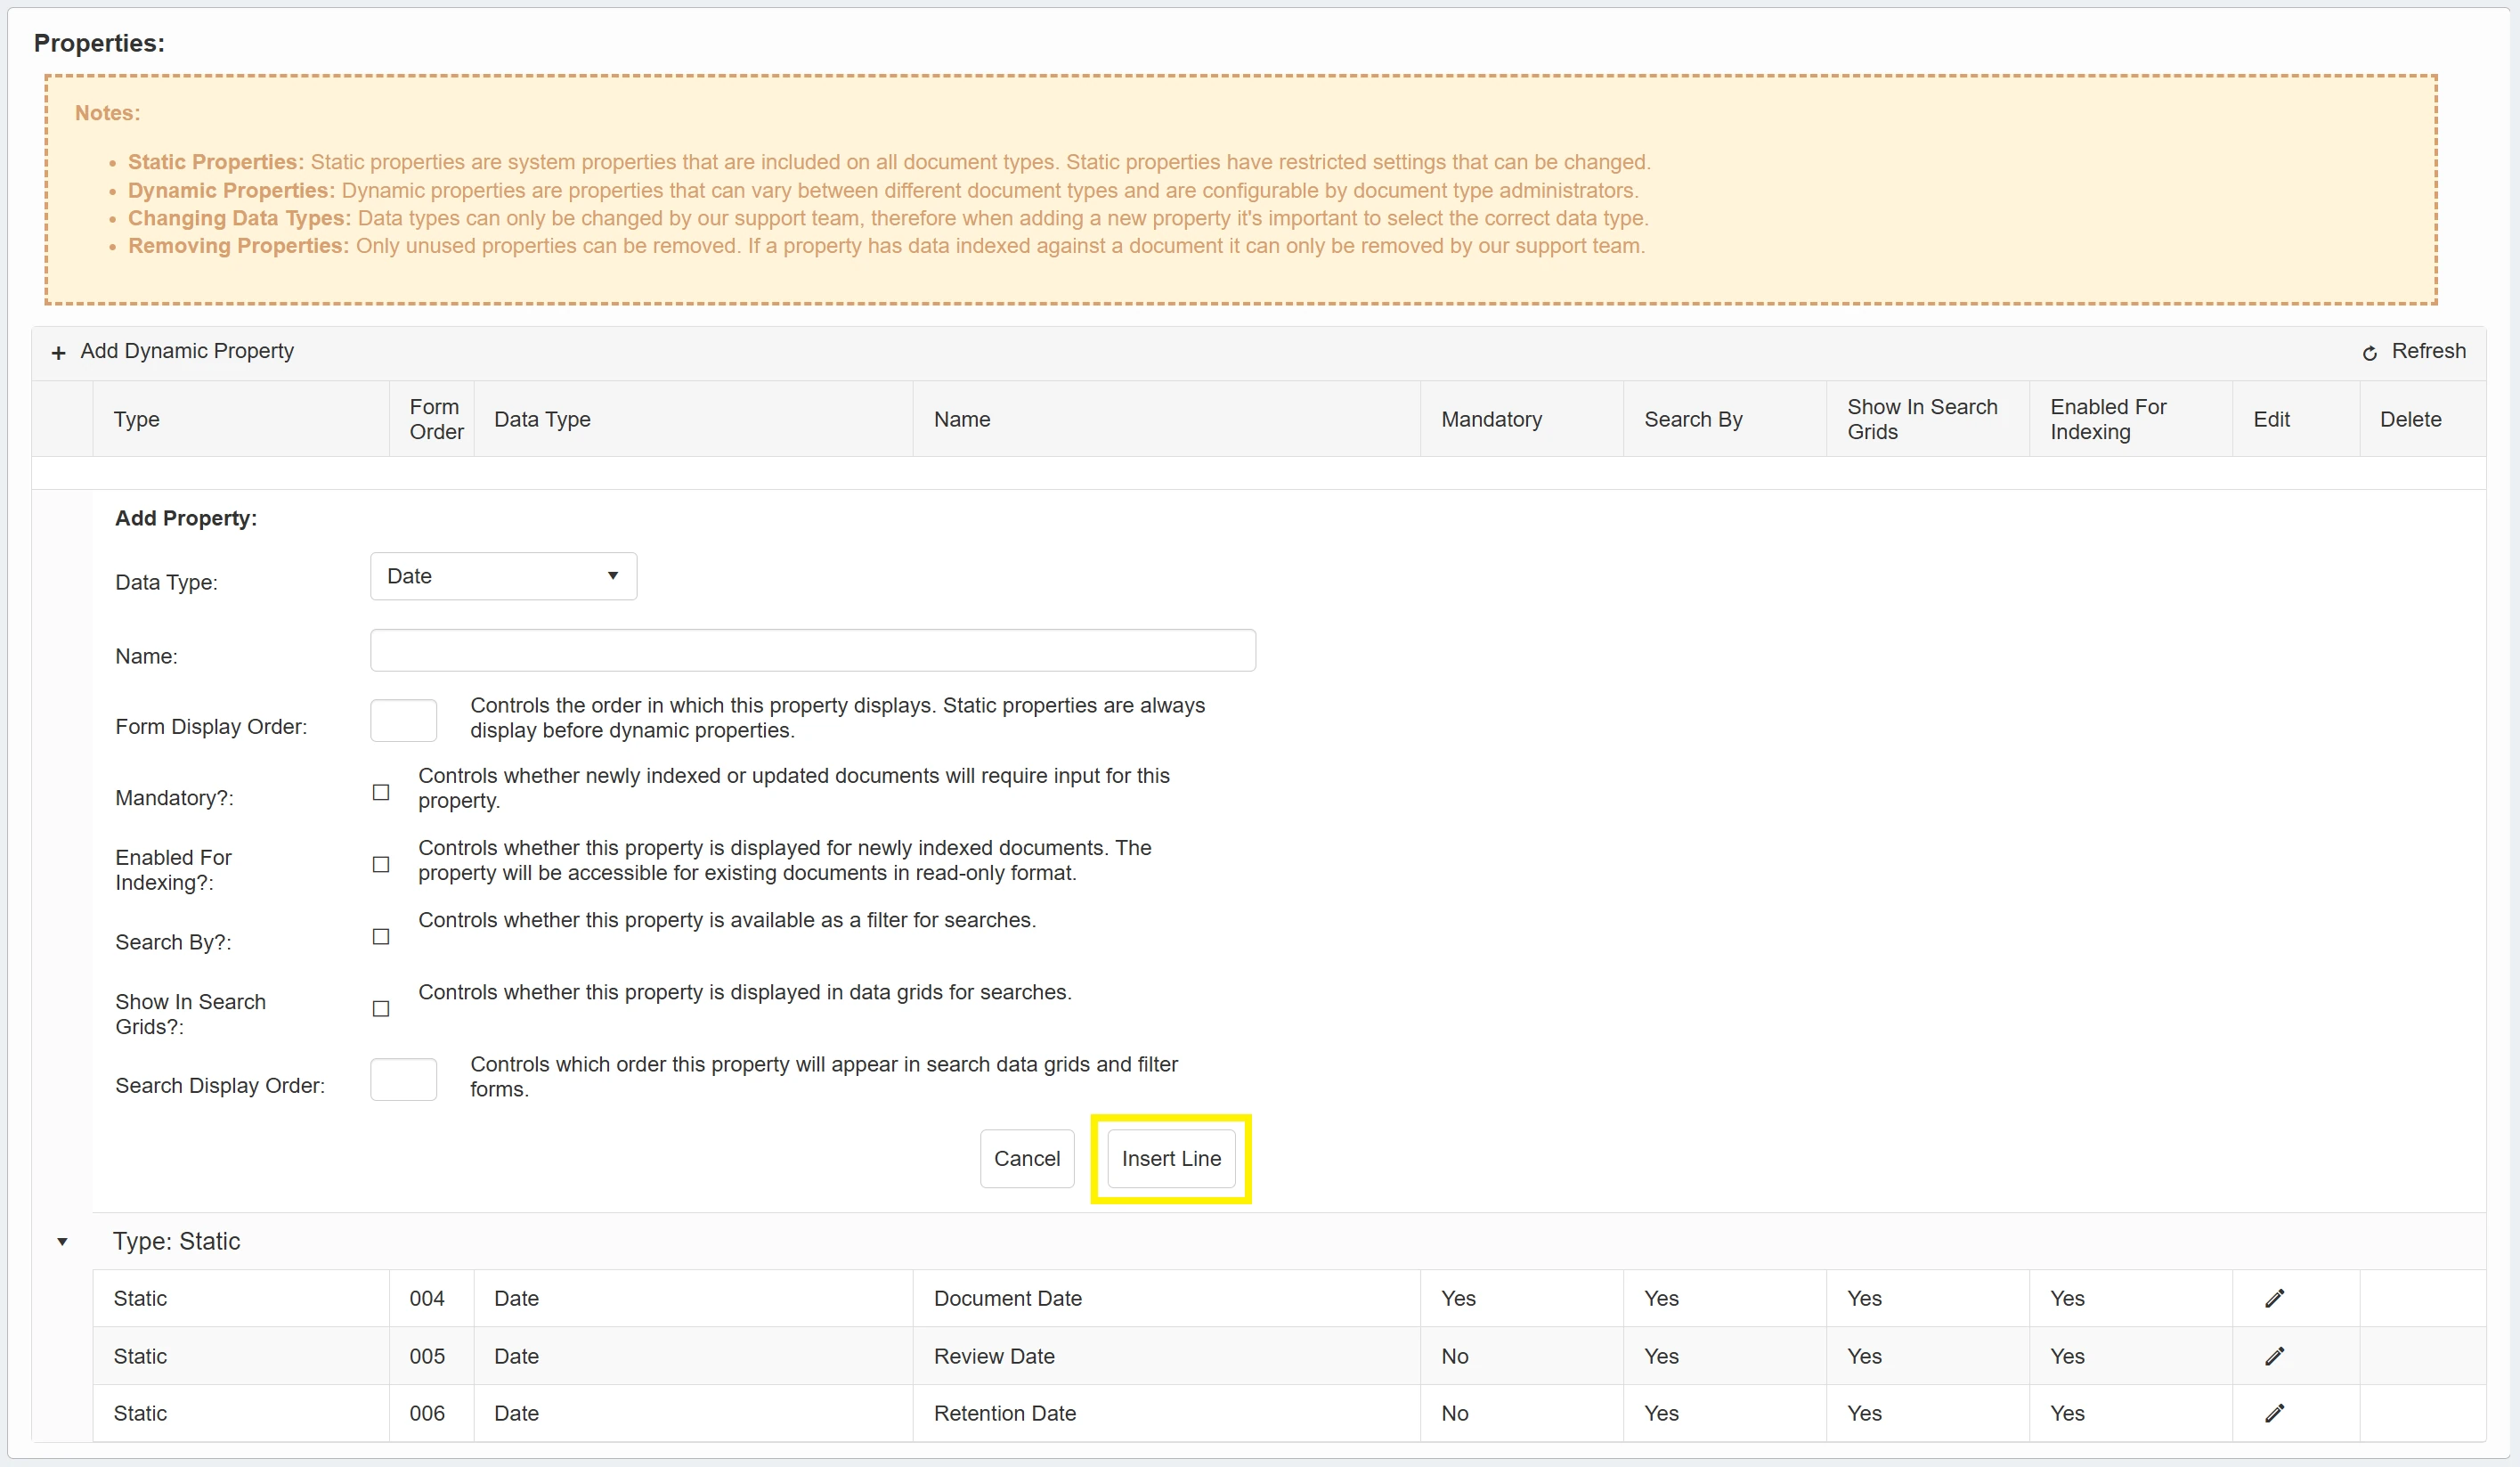Sort by the Search By column header
Image resolution: width=2520 pixels, height=1467 pixels.
coord(1725,419)
